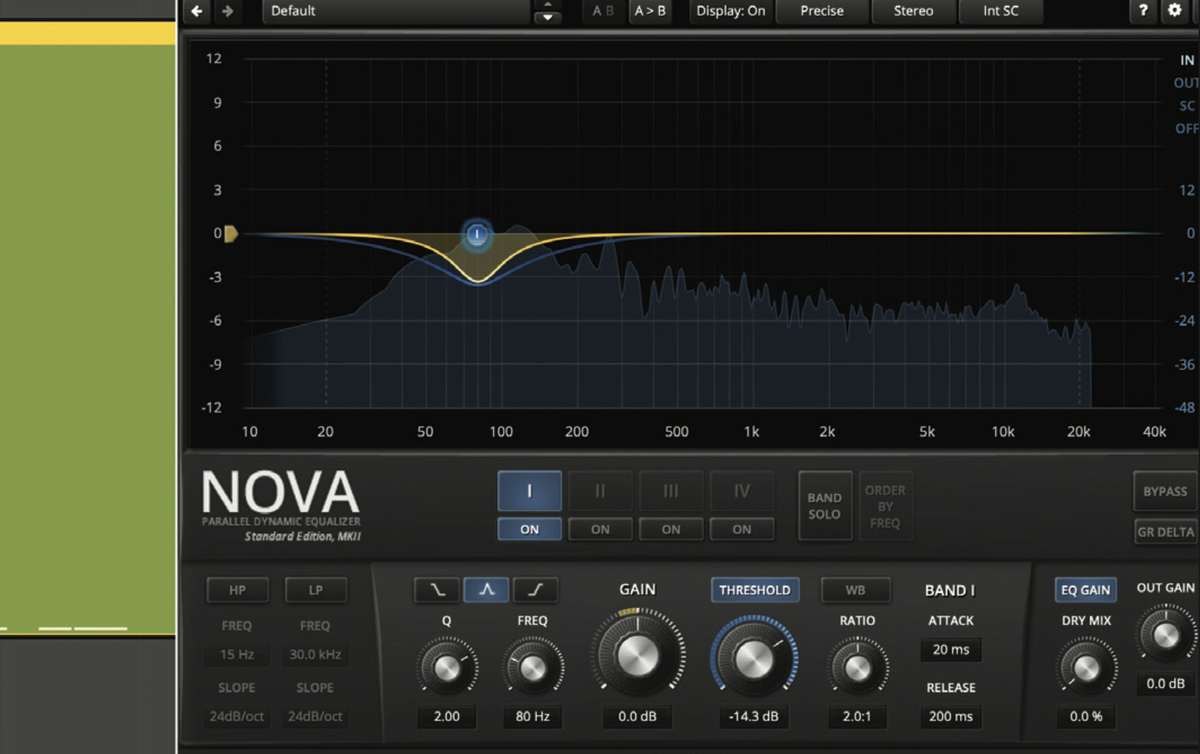The width and height of the screenshot is (1200, 754).
Task: Click the Band I node on the EQ curve
Action: click(477, 233)
